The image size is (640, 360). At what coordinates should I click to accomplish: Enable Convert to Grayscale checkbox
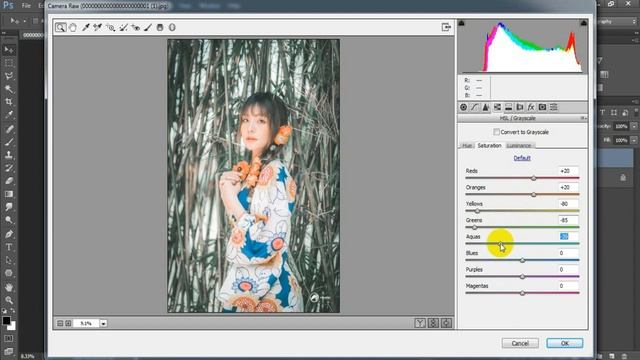[496, 132]
